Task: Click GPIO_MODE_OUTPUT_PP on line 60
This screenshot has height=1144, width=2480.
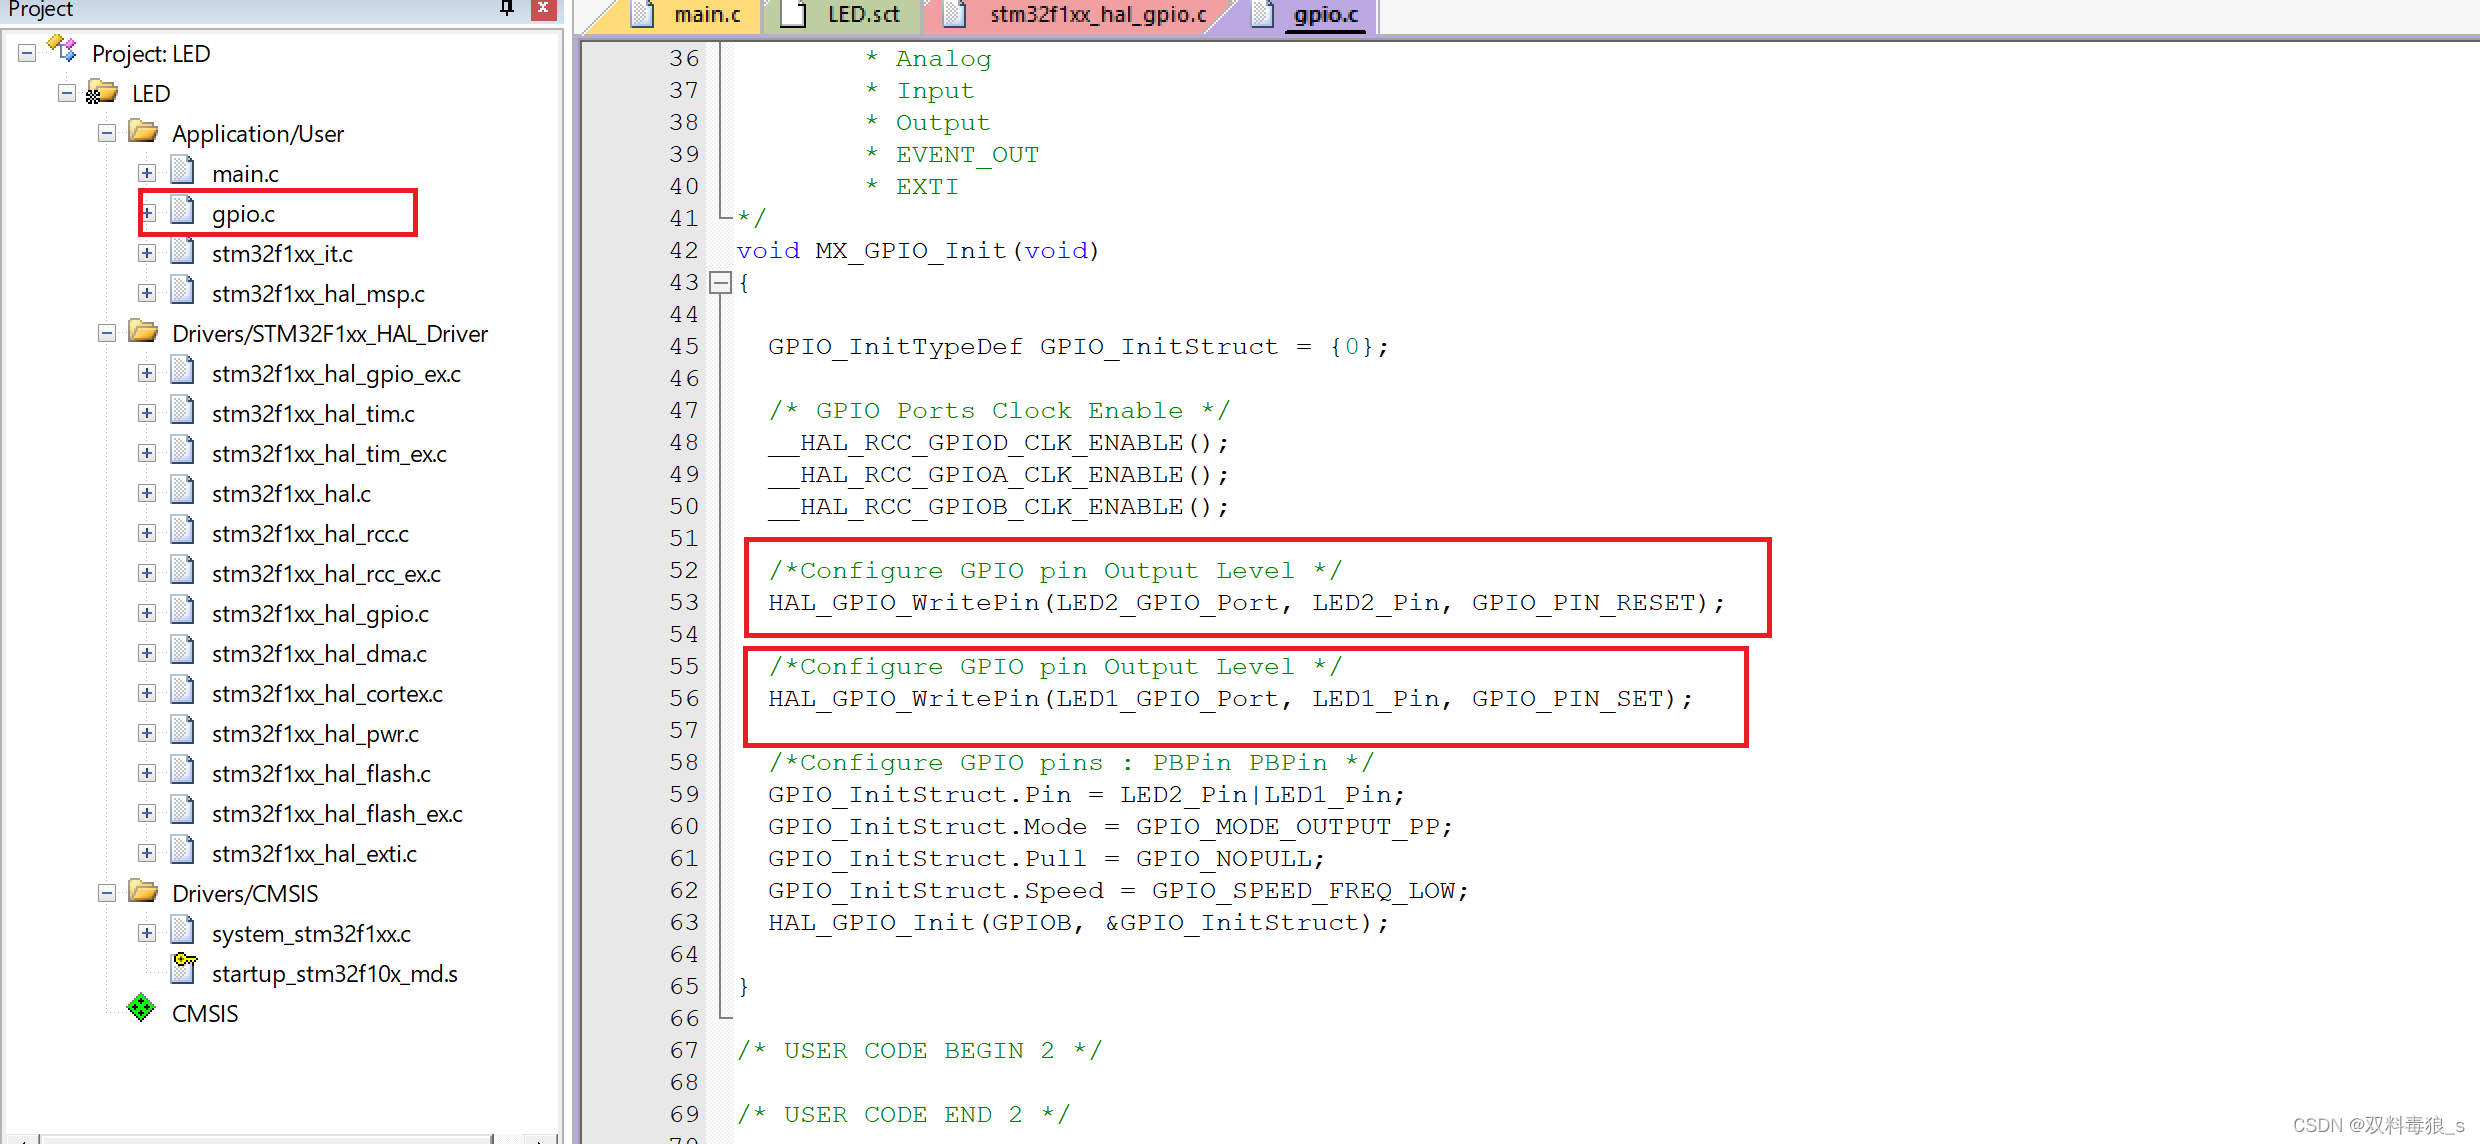Action: (x=1287, y=827)
